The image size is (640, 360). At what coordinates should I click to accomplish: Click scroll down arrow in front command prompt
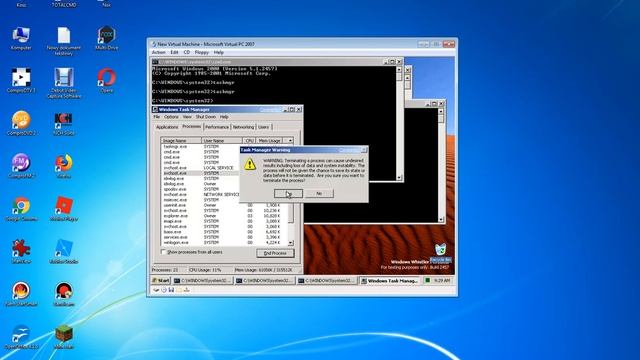pos(399,178)
